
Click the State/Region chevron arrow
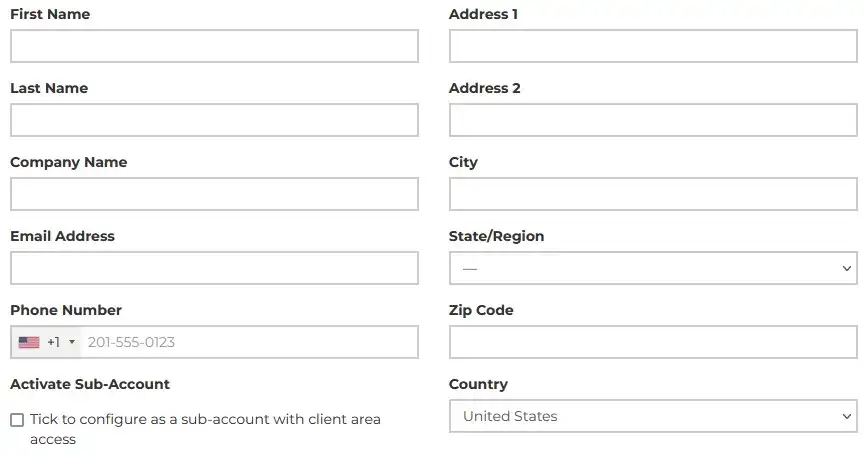847,268
